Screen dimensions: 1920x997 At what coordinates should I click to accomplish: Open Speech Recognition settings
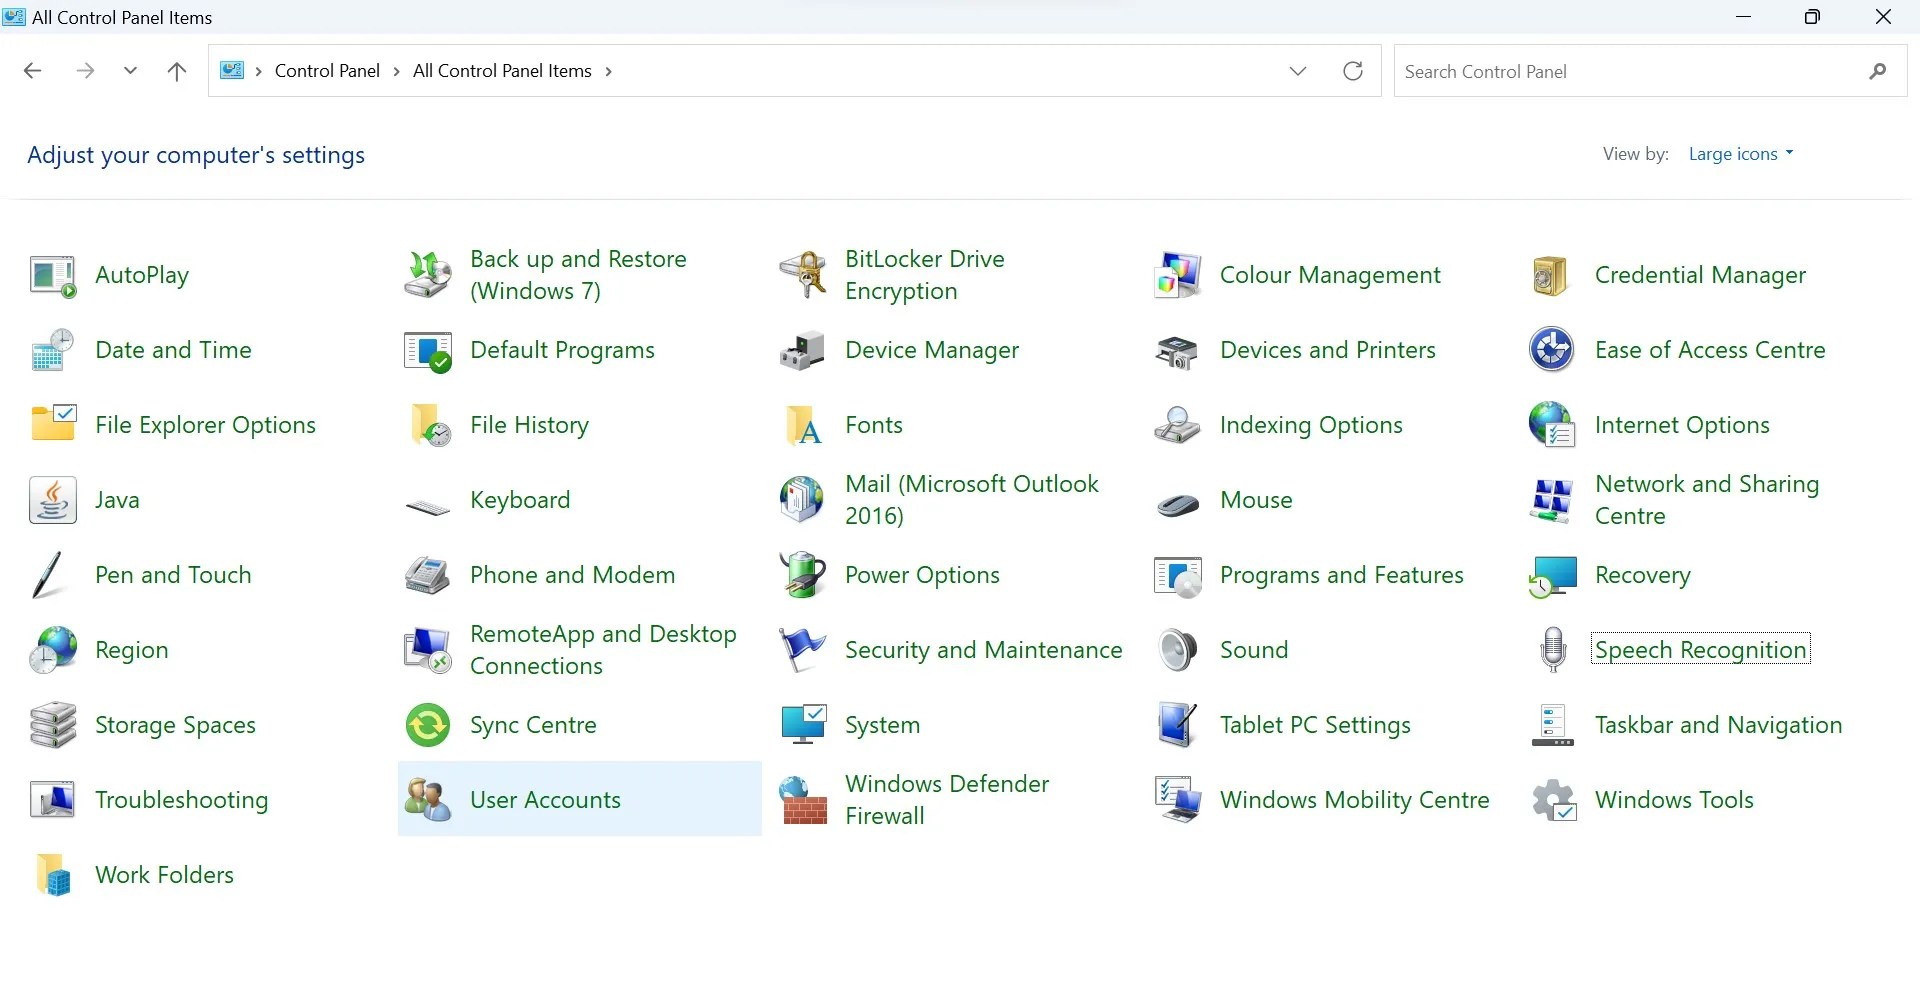1700,649
